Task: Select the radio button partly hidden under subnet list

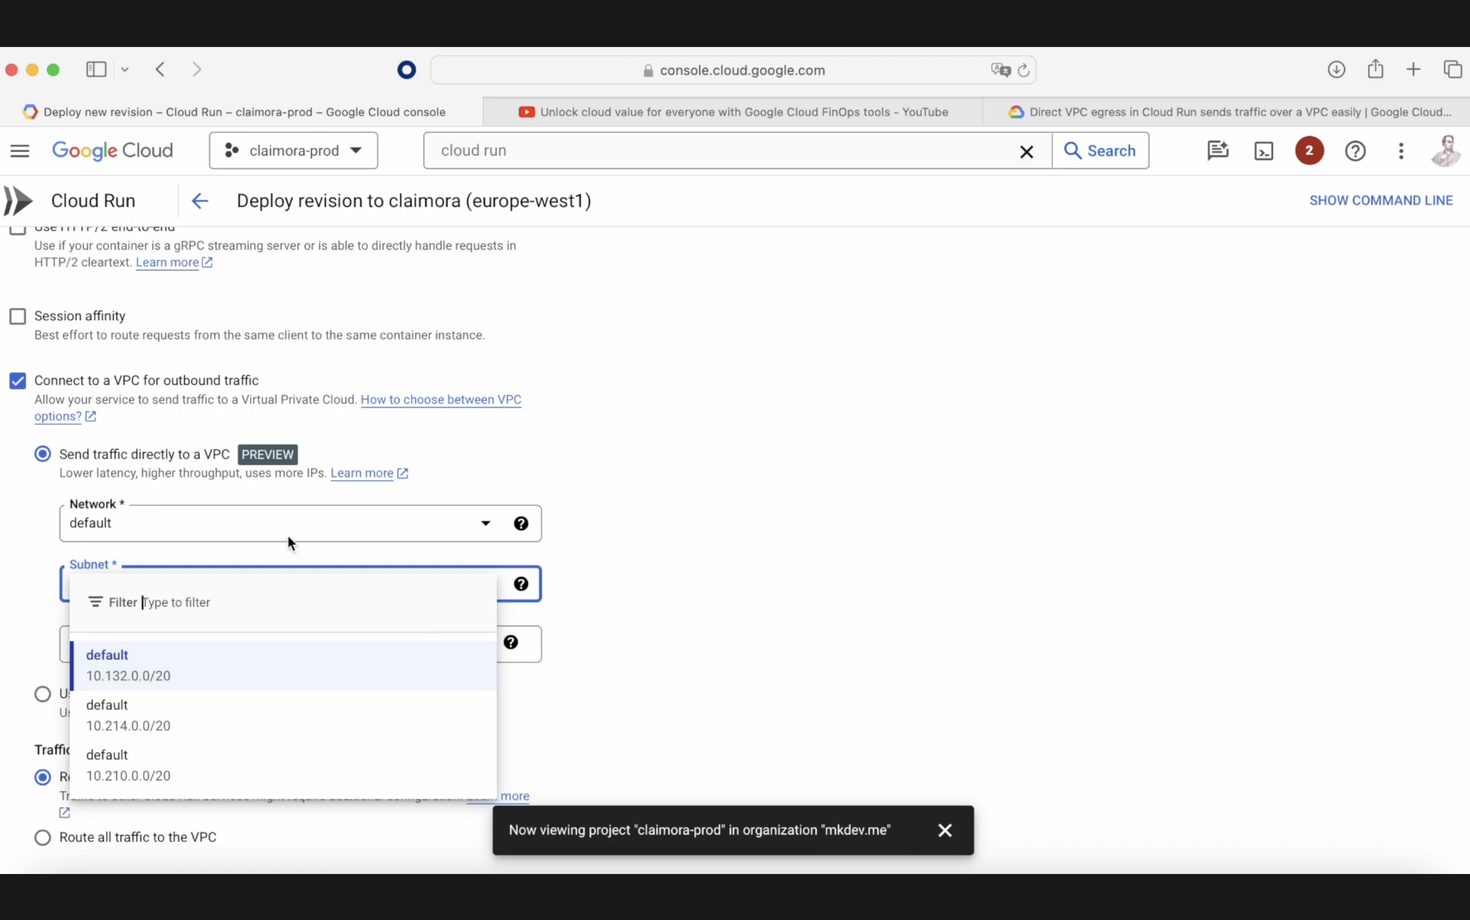Action: pyautogui.click(x=43, y=694)
